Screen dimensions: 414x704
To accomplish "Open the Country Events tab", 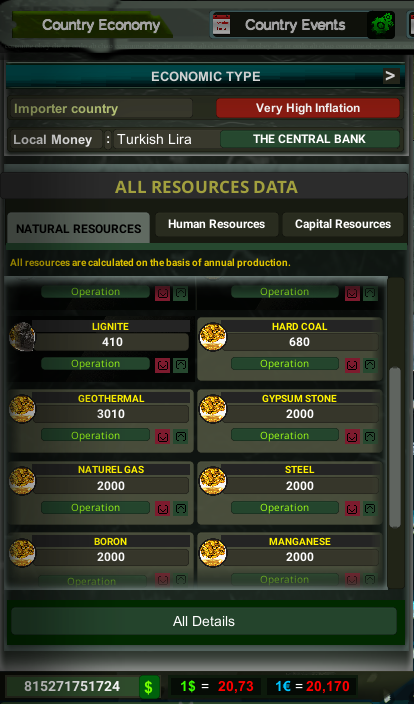I will point(295,25).
